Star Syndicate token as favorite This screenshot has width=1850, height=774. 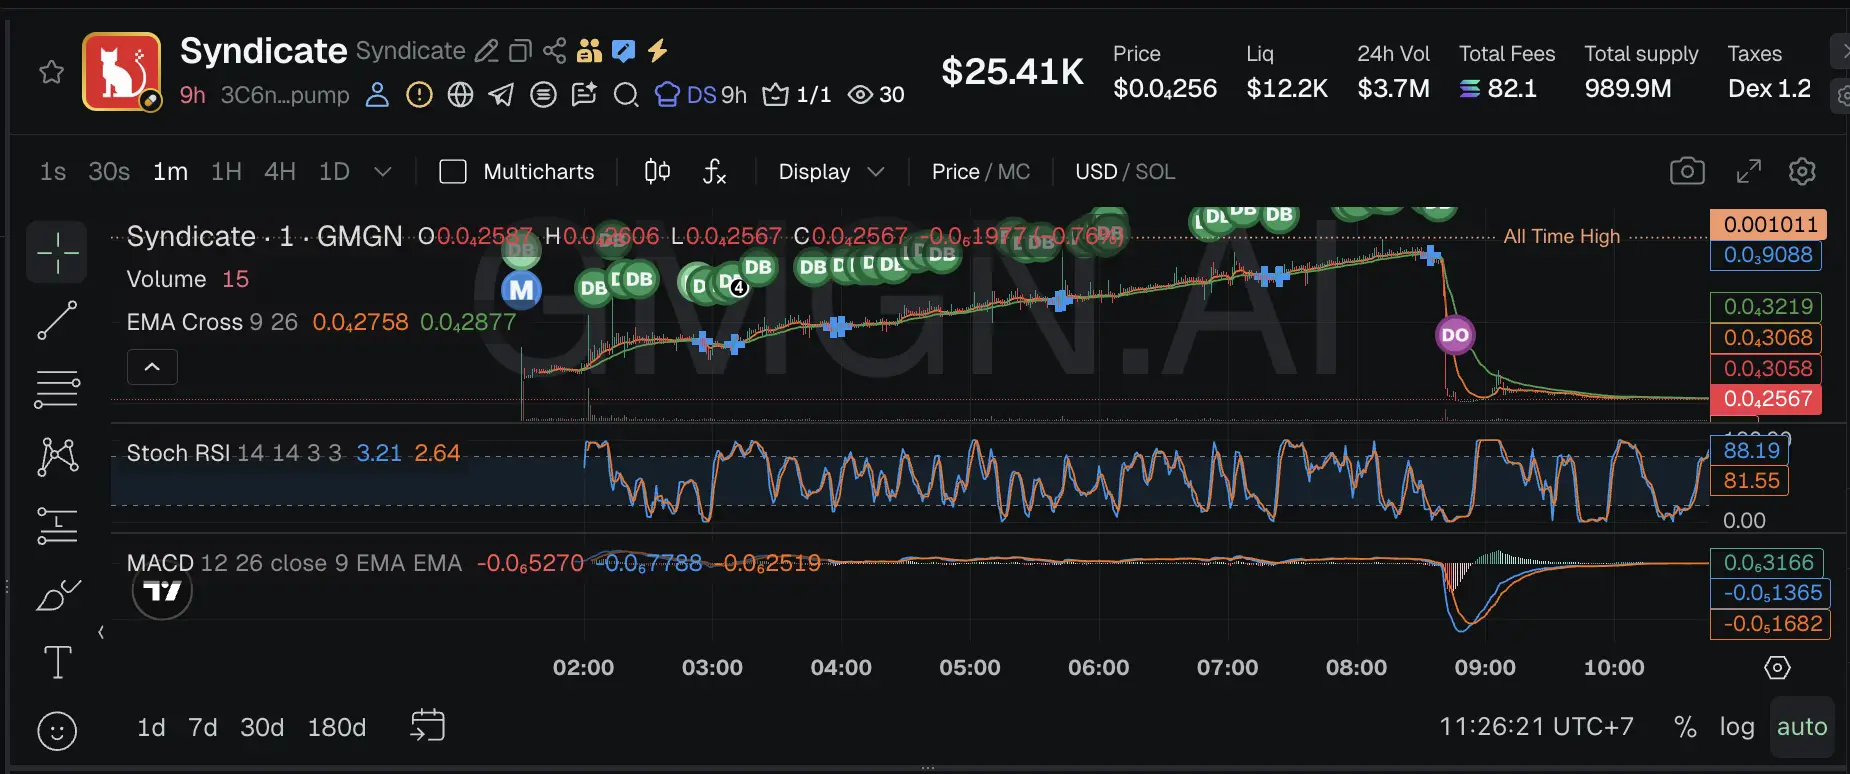click(51, 72)
